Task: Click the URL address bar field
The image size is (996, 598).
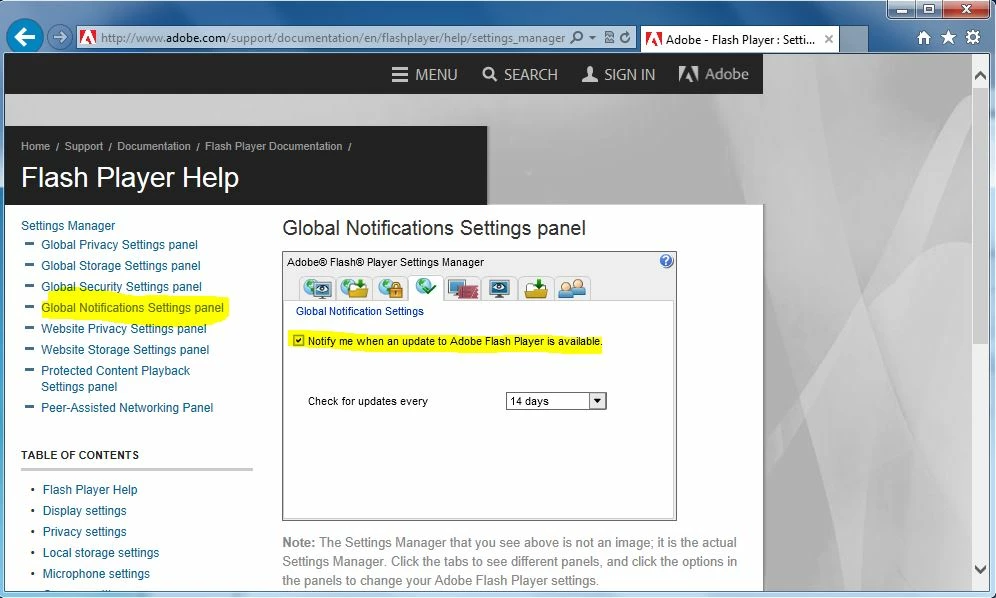Action: tap(332, 37)
